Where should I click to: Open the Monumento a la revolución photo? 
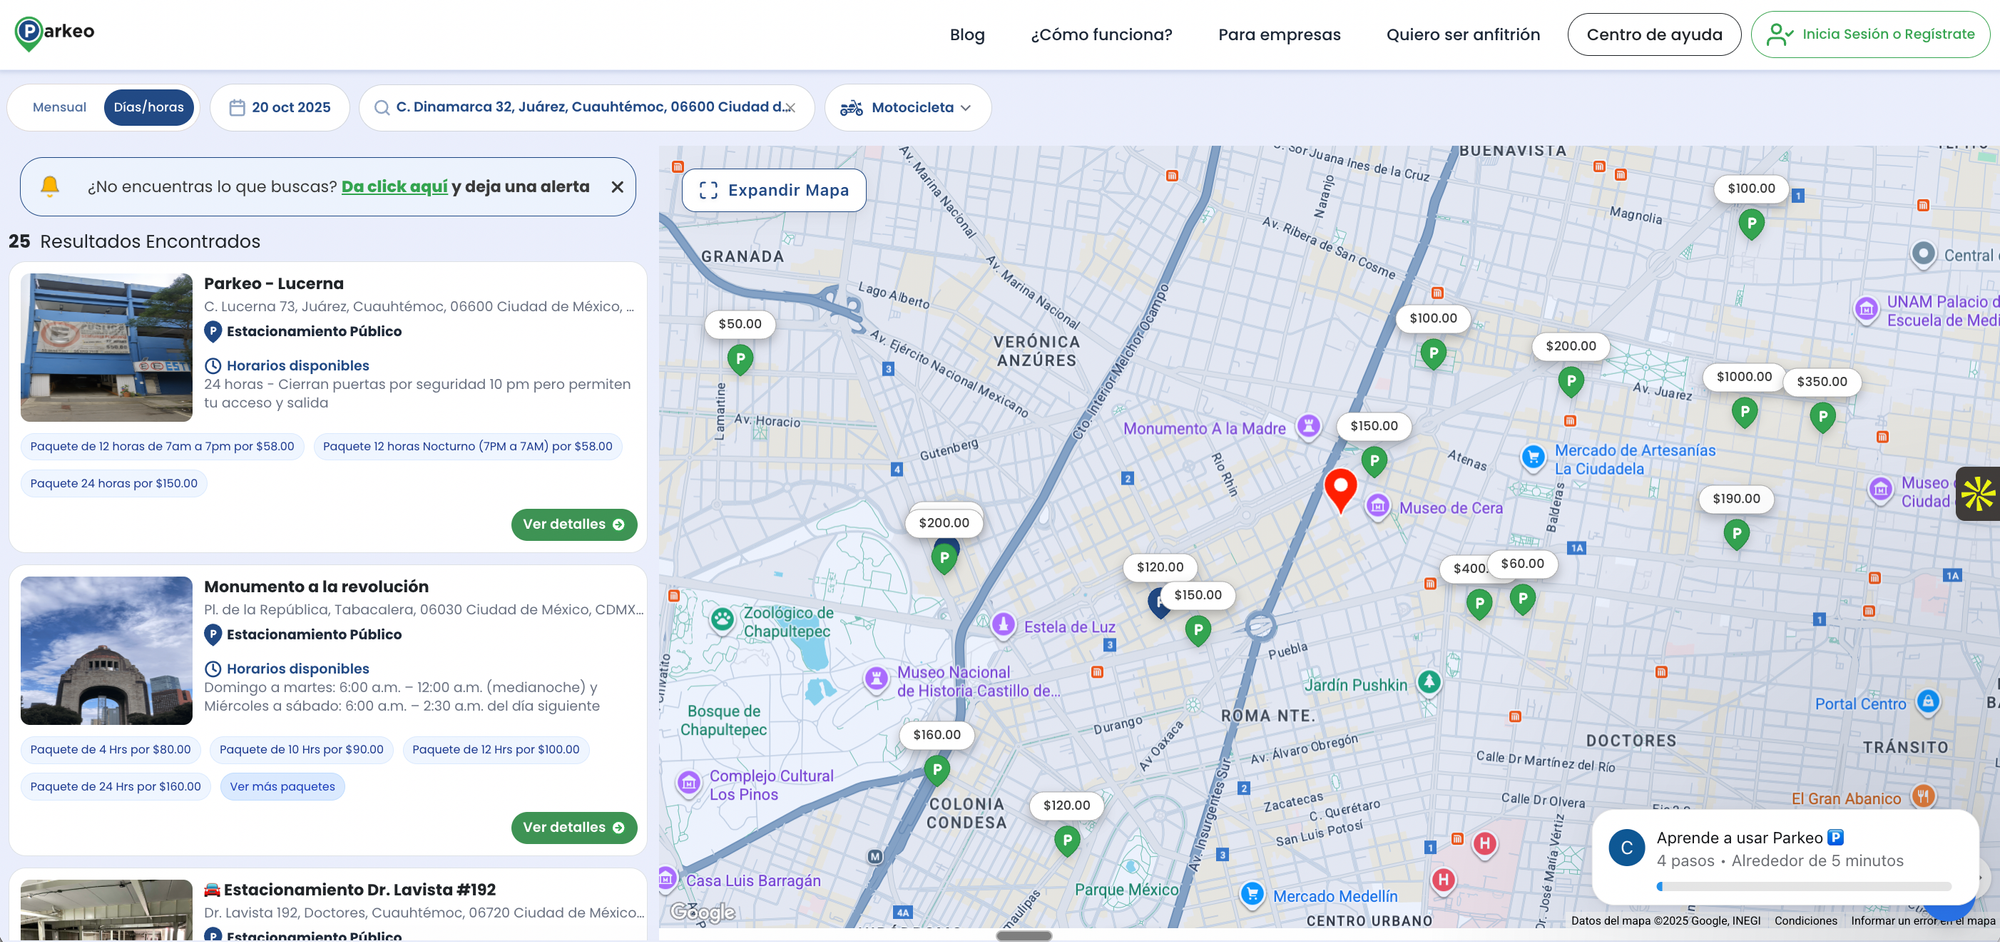pos(107,651)
